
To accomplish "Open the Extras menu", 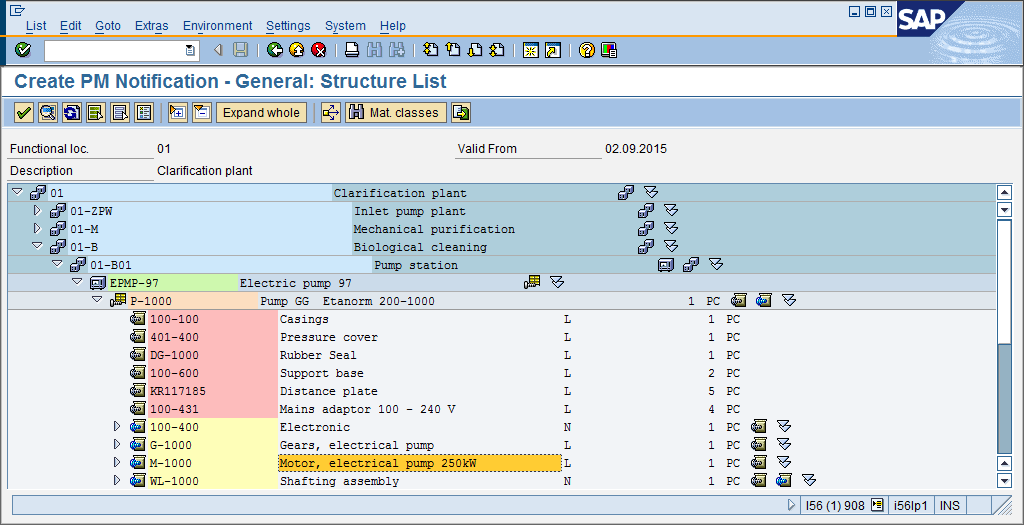I will [x=152, y=26].
